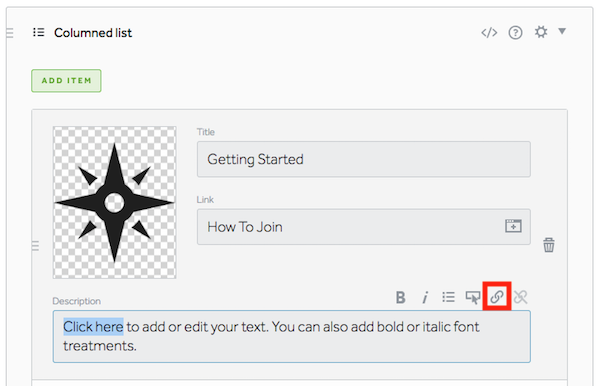Click the How To Join link field
The width and height of the screenshot is (600, 386).
(x=364, y=227)
